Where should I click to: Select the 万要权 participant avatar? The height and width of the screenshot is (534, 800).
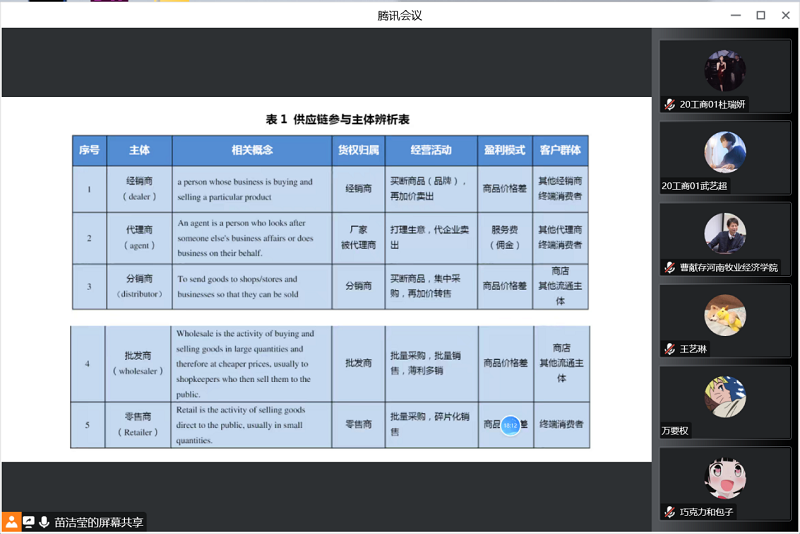[725, 397]
